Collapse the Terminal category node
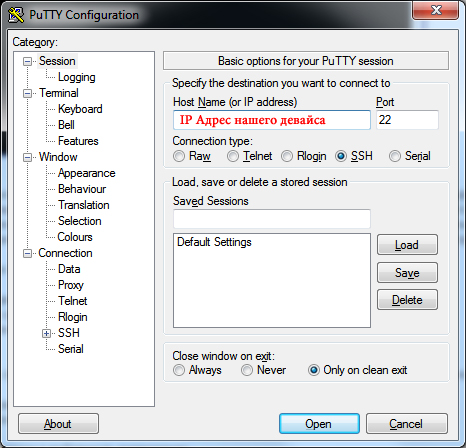The width and height of the screenshot is (466, 448). click(27, 93)
